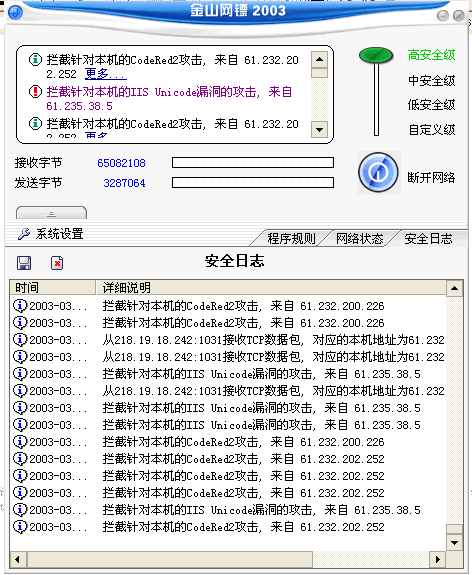Select purple IIS Unicode alert from 61.235.38.5
Viewport: 472px width, 575px height.
pyautogui.click(x=169, y=99)
